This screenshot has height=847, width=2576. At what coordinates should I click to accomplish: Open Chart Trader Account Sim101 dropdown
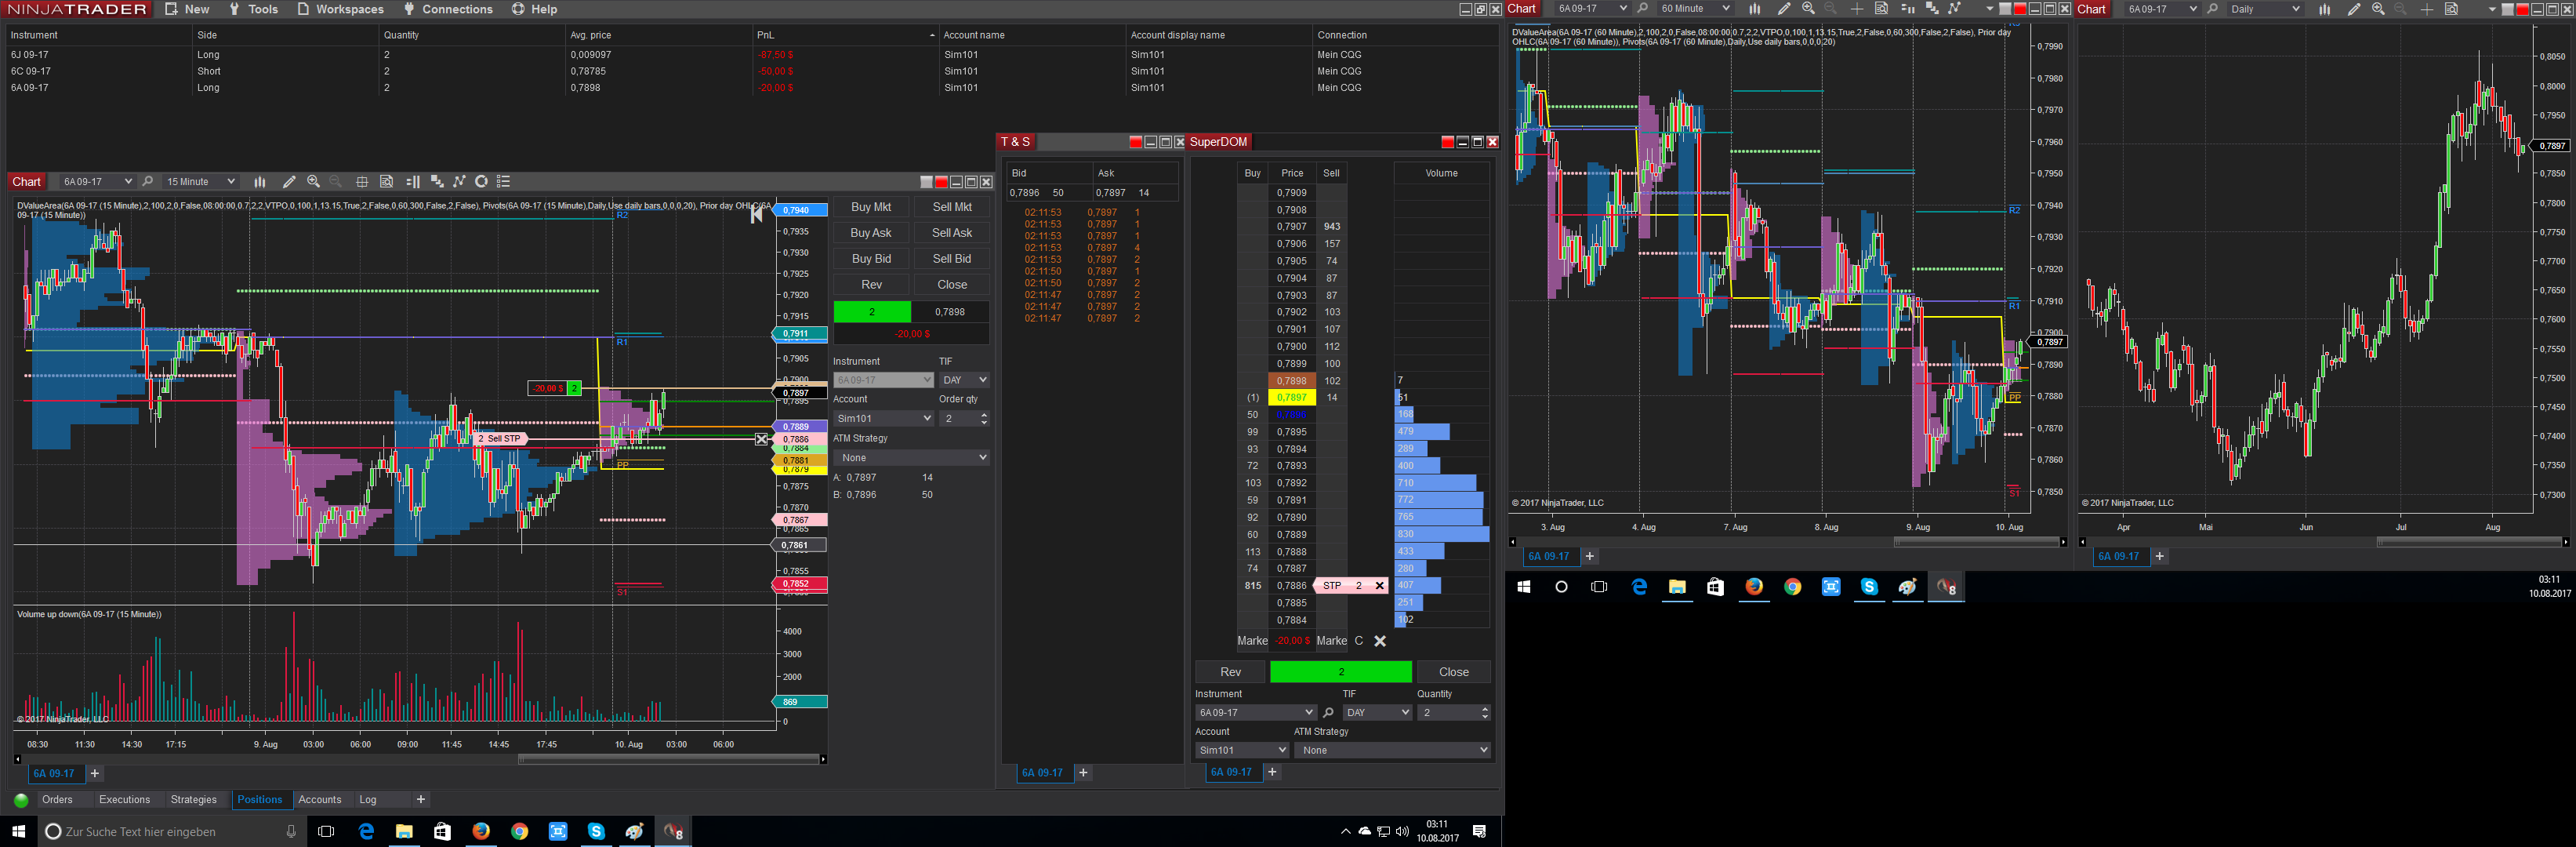point(883,418)
